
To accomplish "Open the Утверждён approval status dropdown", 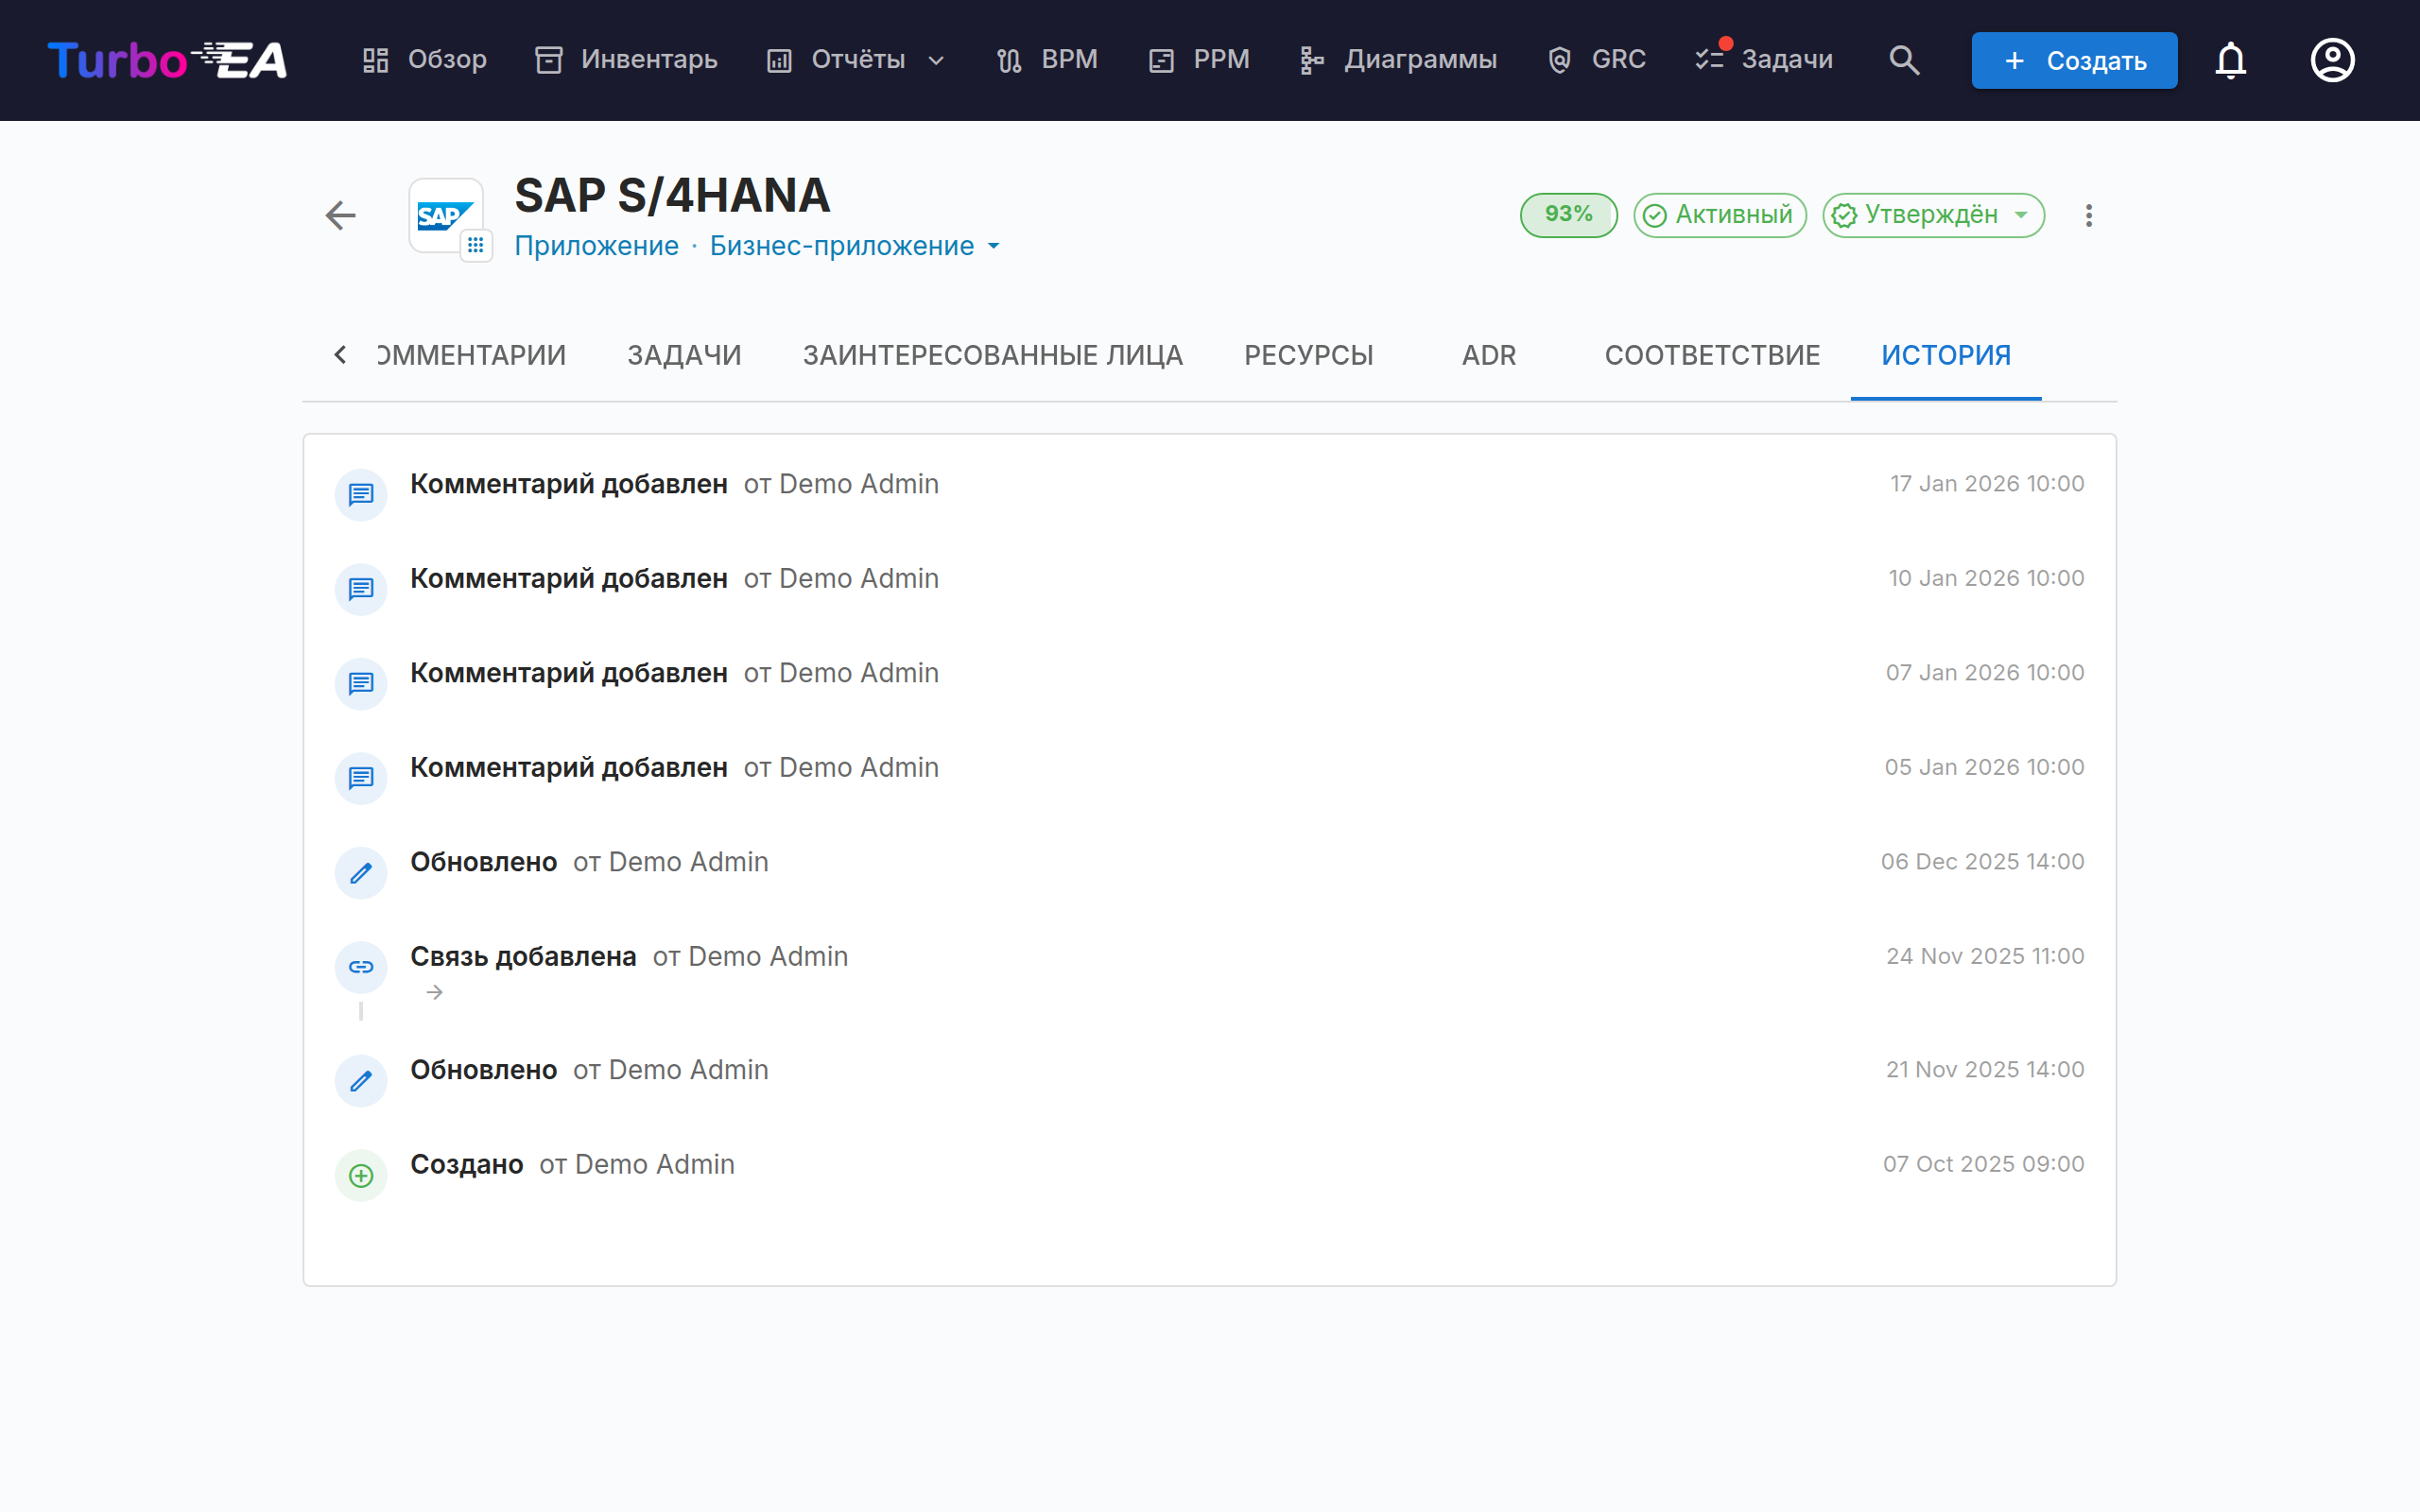I will pyautogui.click(x=1933, y=215).
